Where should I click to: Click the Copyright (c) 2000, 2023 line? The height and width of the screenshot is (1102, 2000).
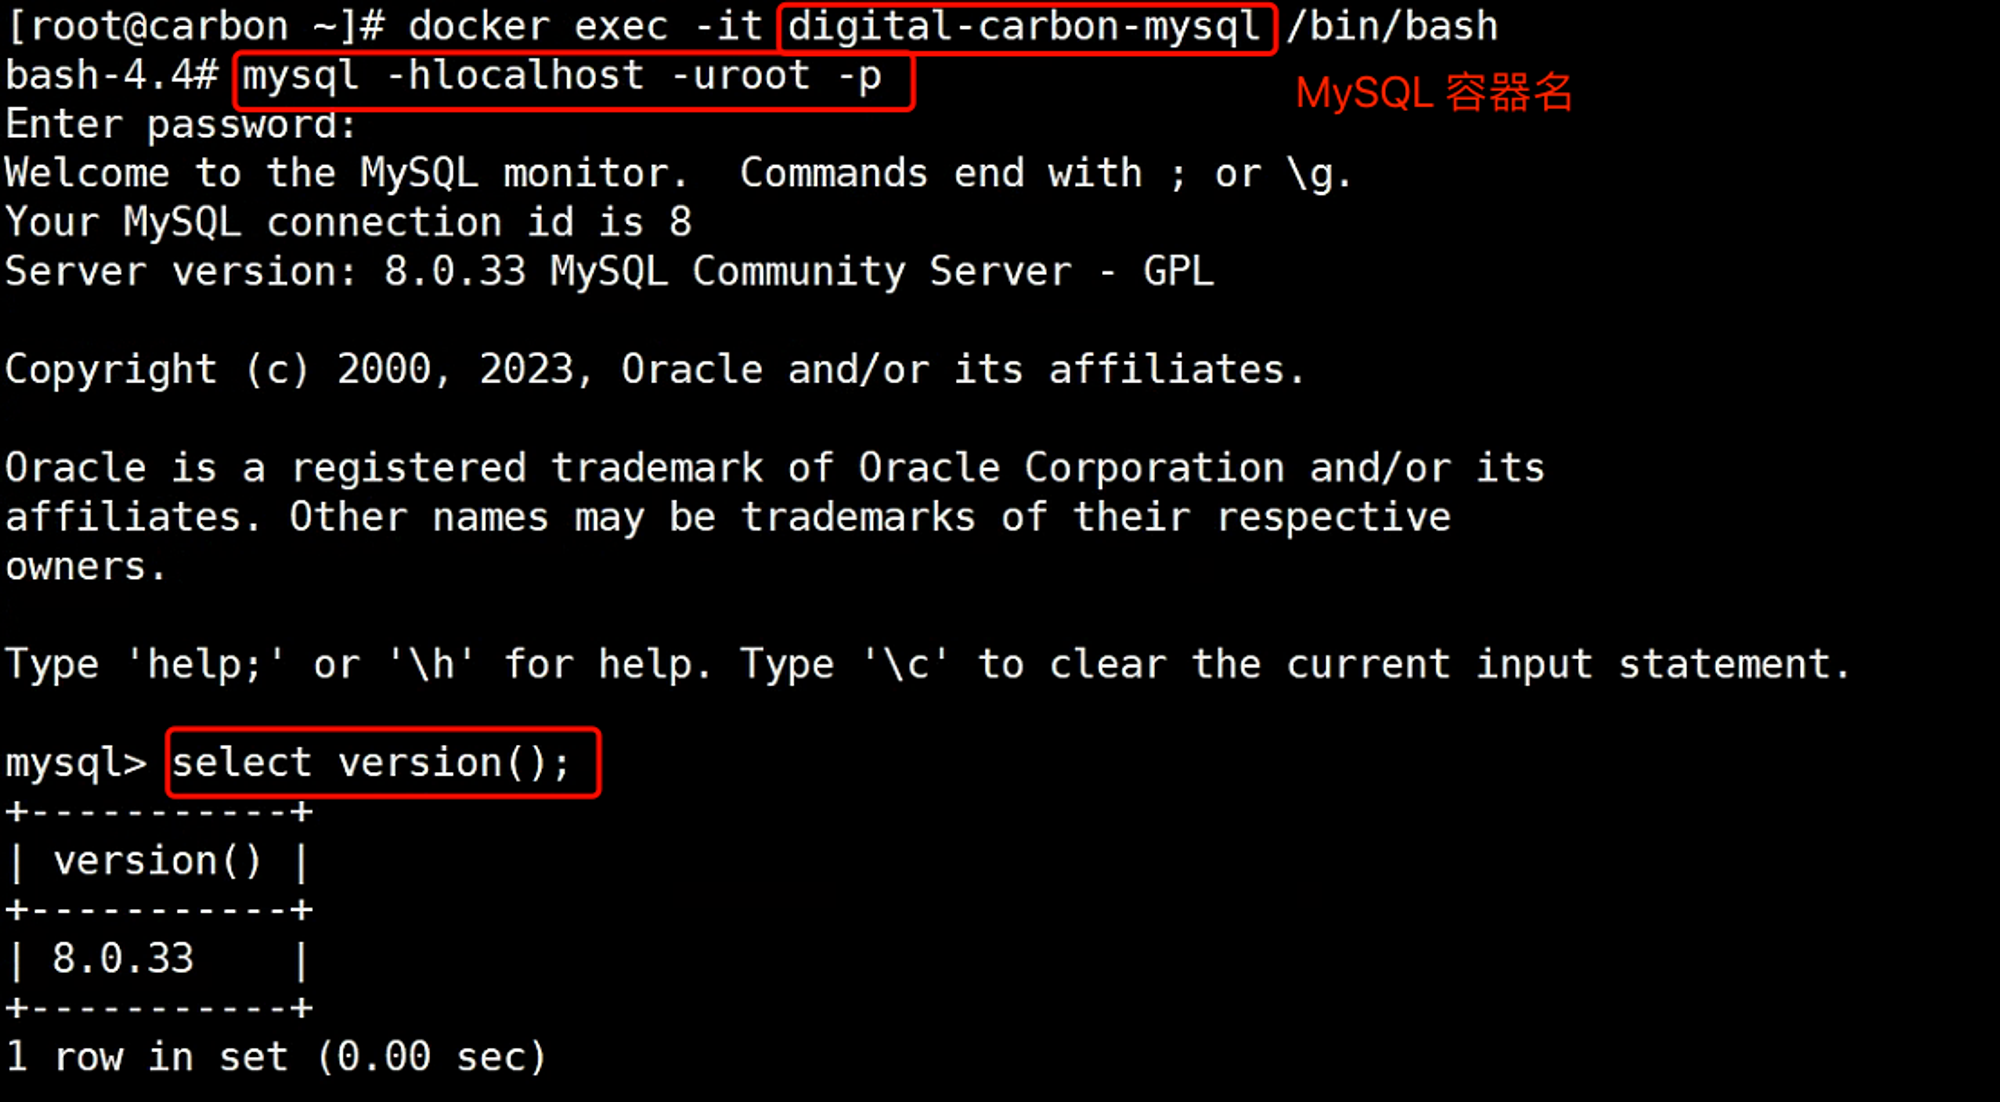pyautogui.click(x=656, y=370)
